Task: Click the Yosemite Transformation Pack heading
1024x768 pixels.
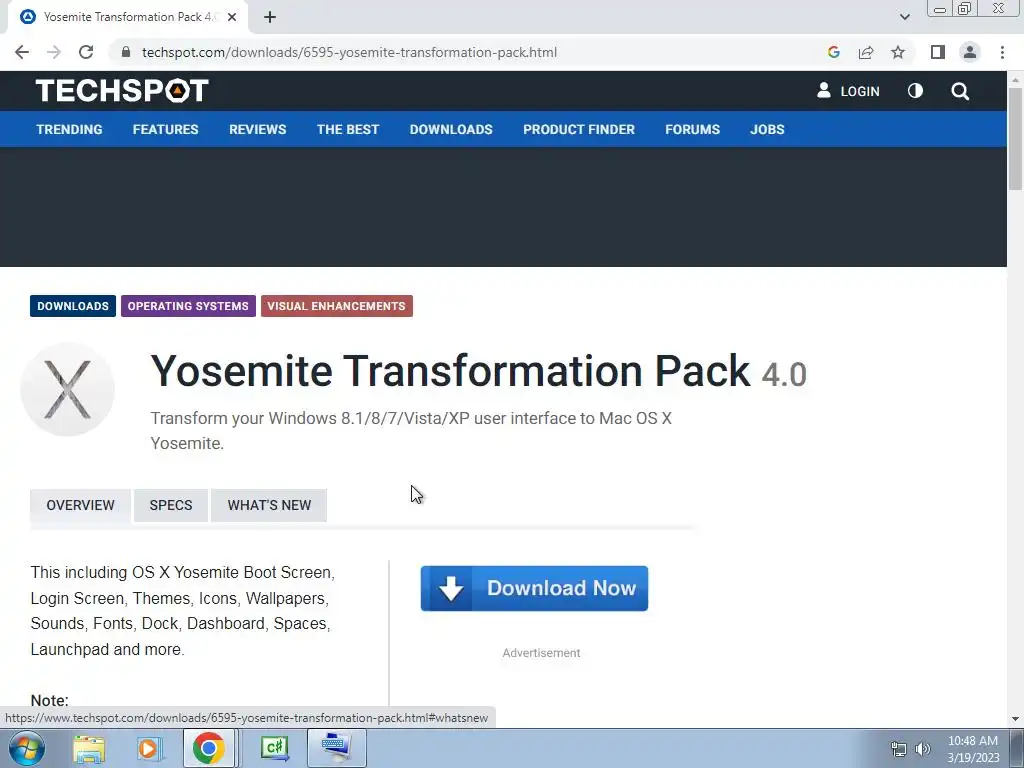Action: point(451,371)
